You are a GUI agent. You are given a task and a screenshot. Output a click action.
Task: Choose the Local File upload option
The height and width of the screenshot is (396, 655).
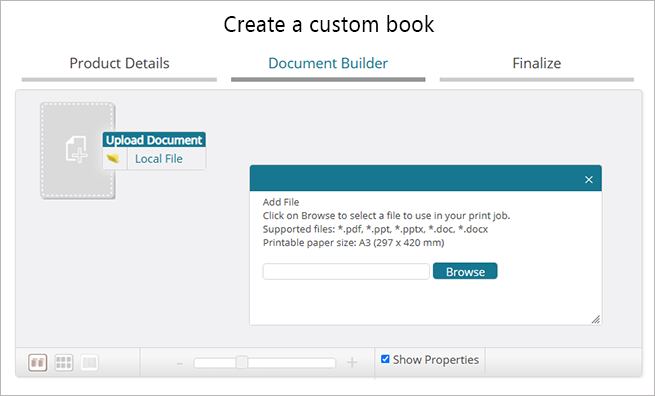(x=159, y=159)
